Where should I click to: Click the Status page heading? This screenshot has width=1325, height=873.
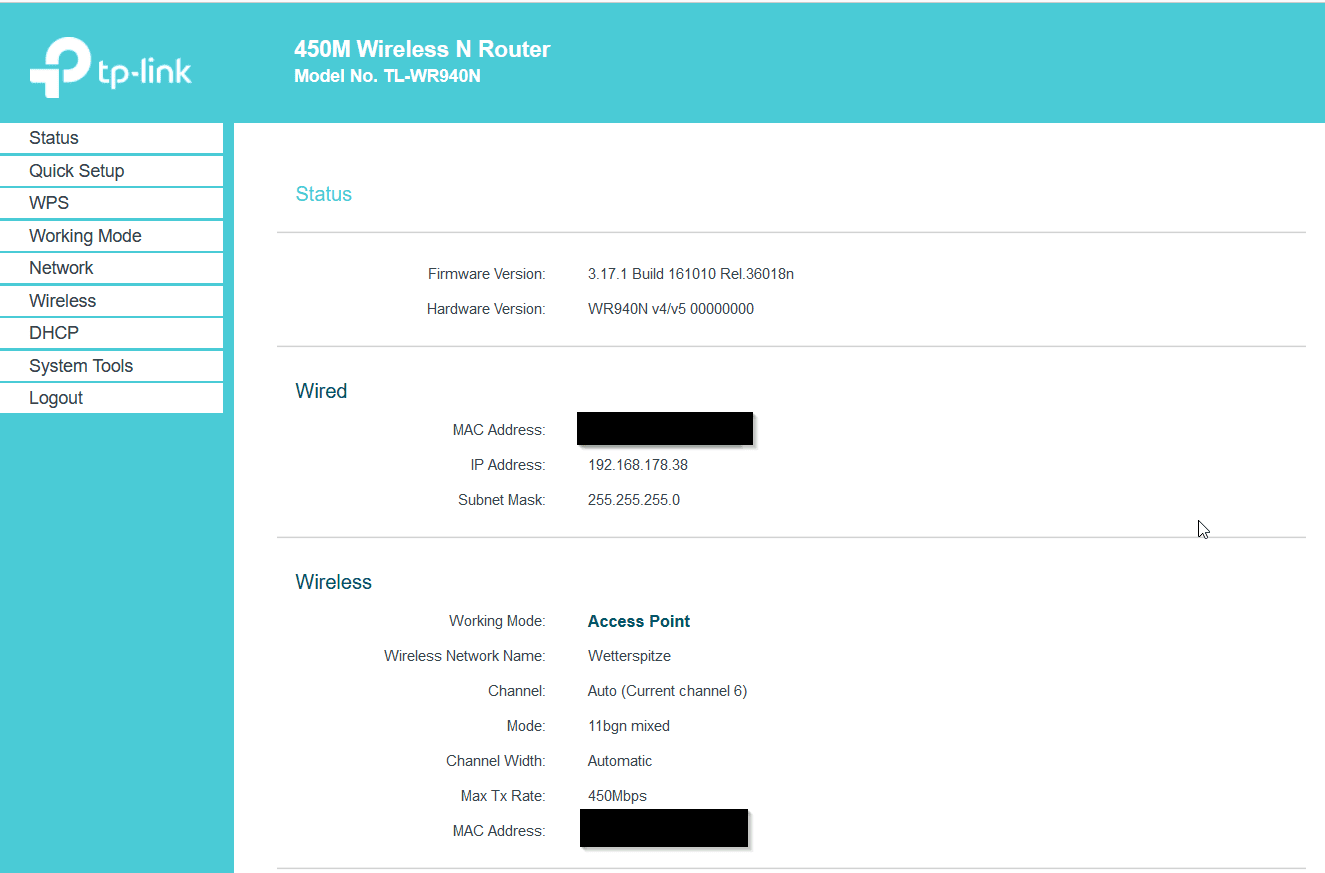(x=324, y=194)
